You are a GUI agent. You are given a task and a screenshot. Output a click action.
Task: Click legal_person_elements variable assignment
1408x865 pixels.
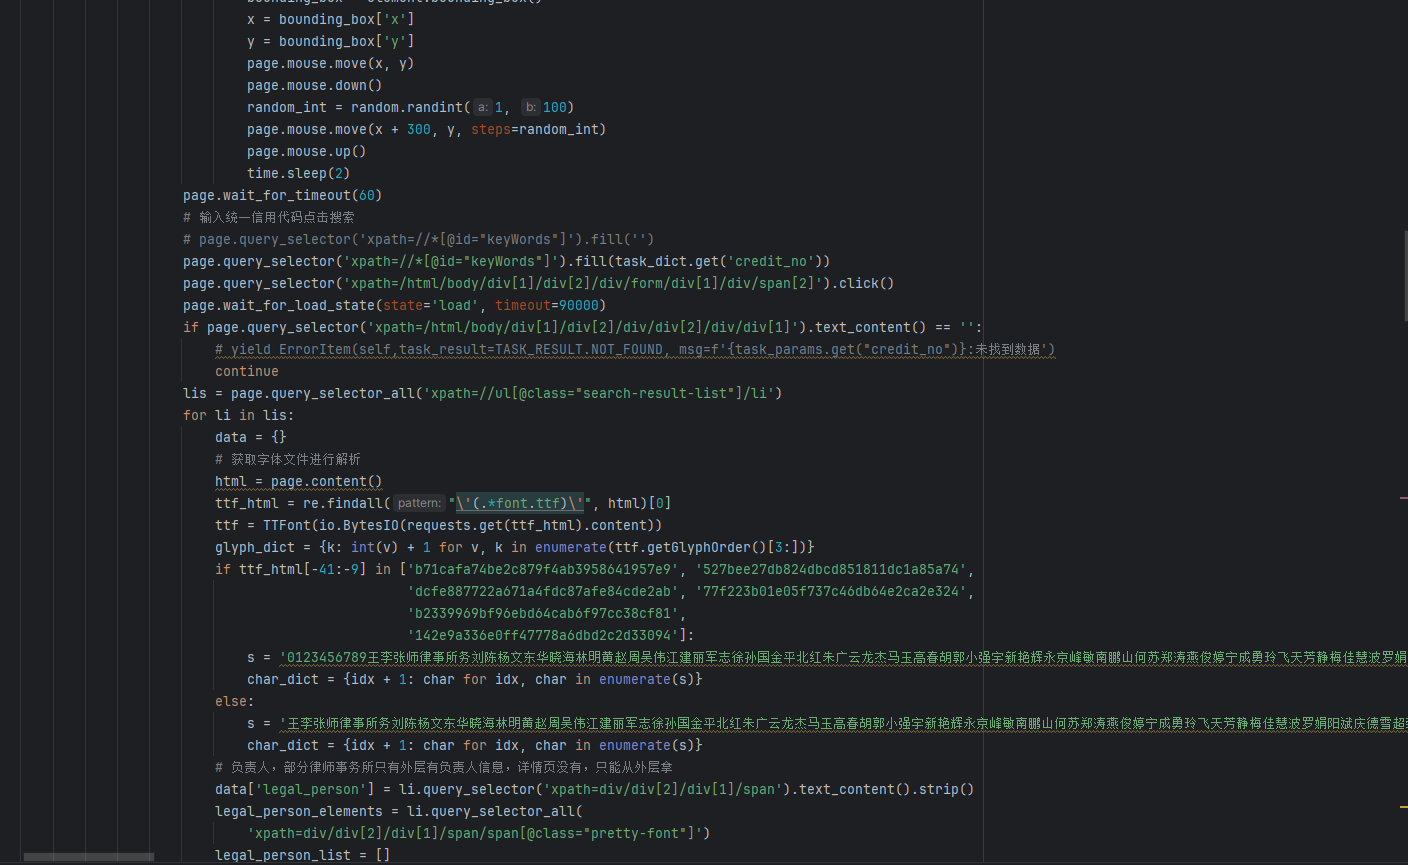point(398,811)
